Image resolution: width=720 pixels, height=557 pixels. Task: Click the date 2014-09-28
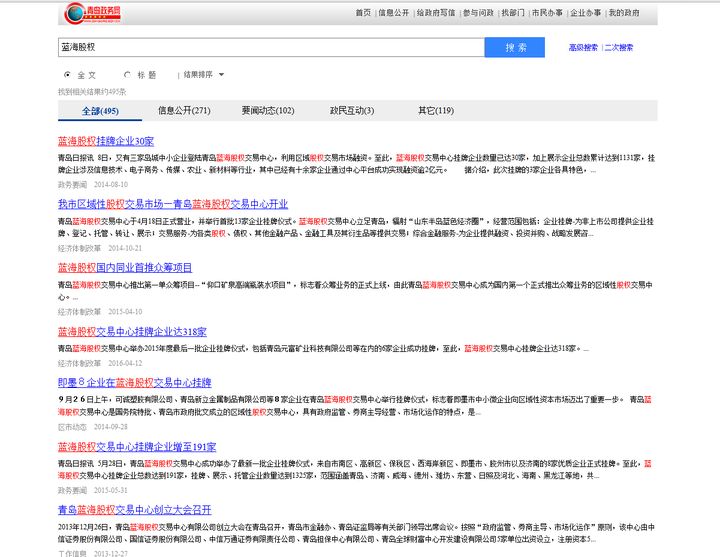pos(111,427)
